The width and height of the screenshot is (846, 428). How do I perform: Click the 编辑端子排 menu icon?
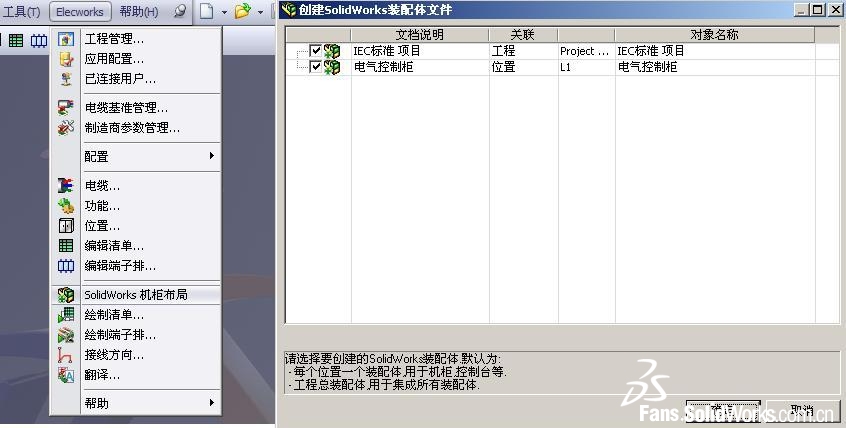pyautogui.click(x=66, y=266)
